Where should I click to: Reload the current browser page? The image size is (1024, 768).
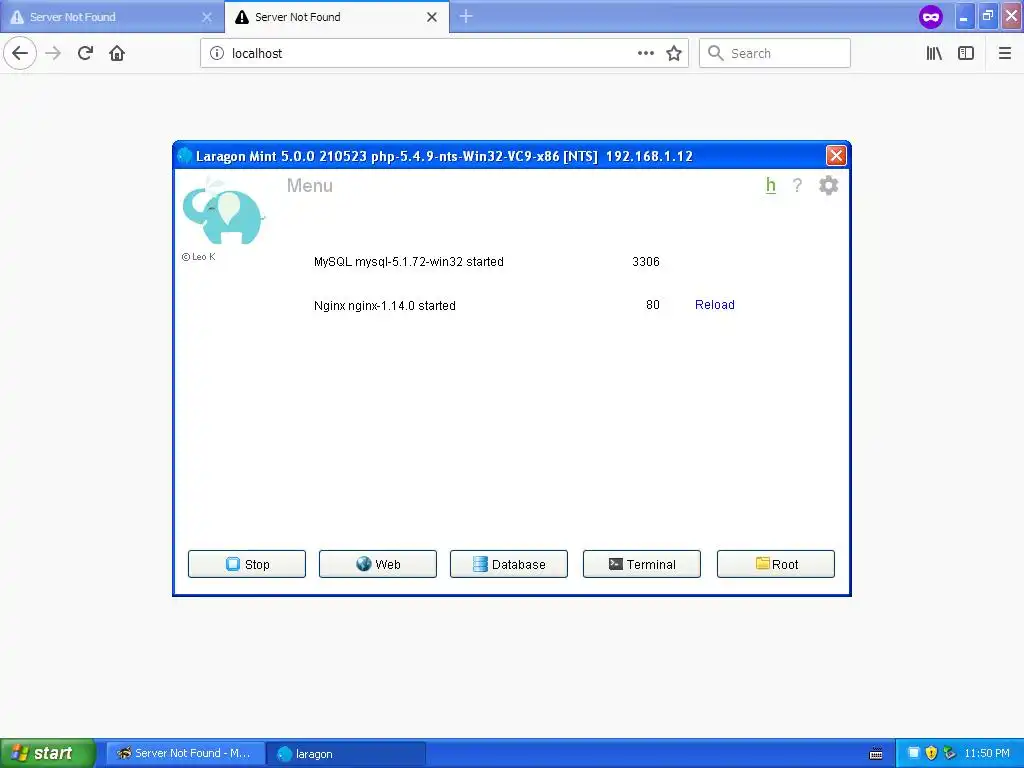pos(85,54)
